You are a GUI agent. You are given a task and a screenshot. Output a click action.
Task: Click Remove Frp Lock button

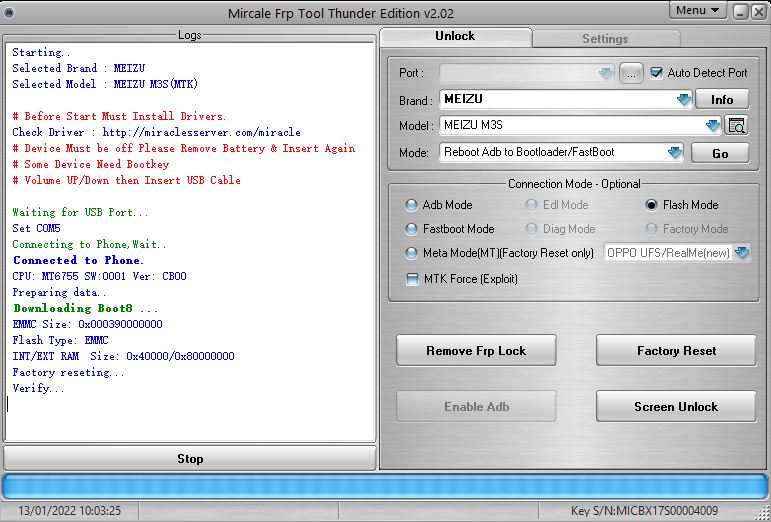pyautogui.click(x=476, y=350)
